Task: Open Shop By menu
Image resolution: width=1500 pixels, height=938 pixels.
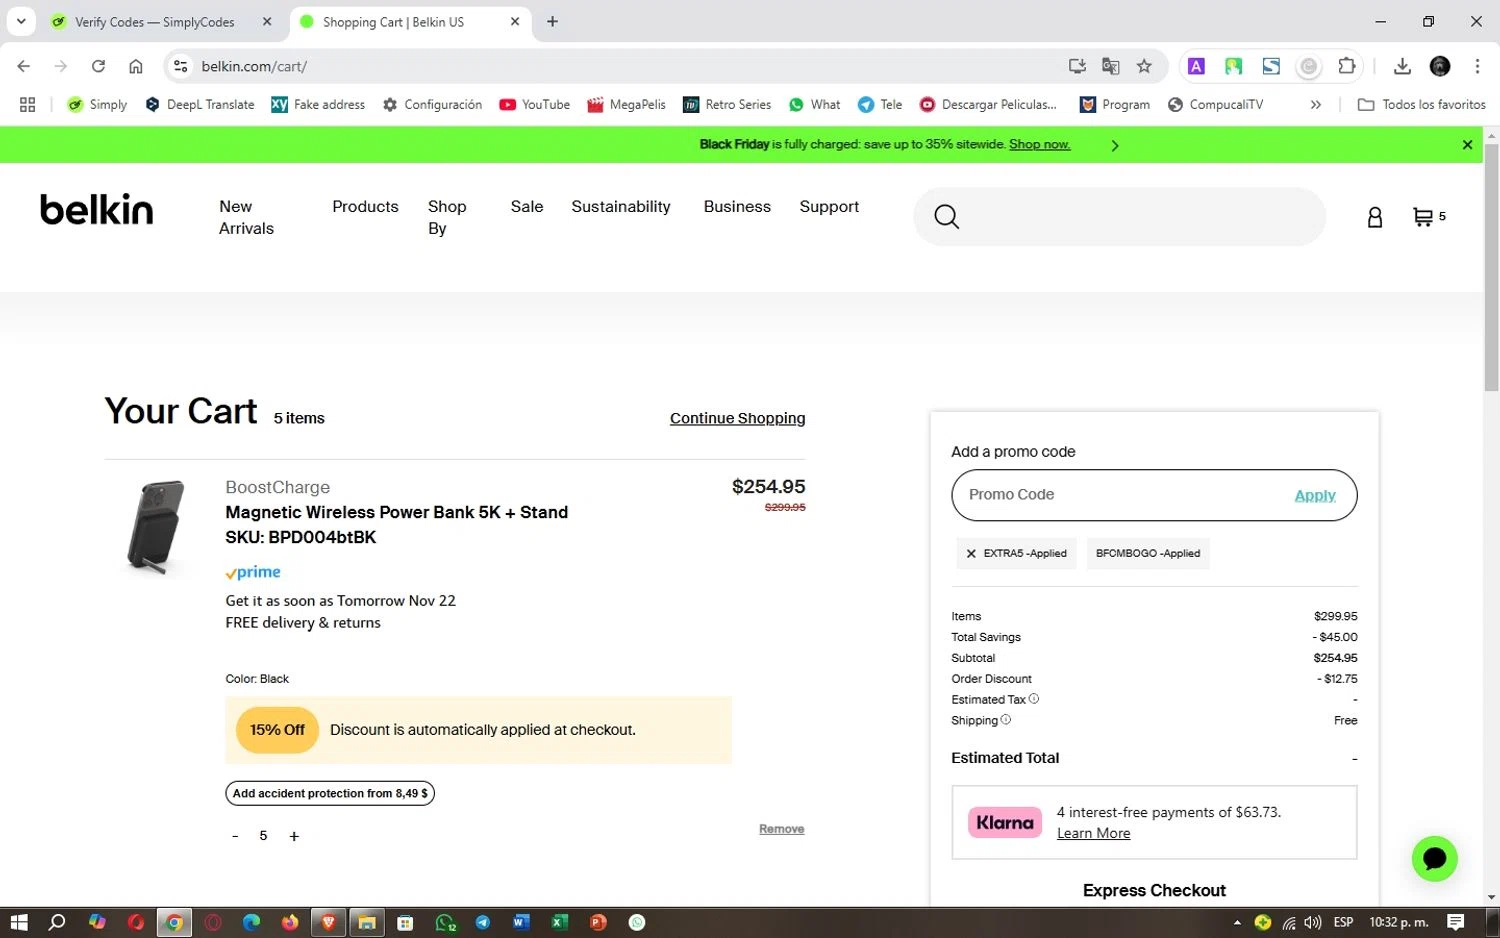Action: point(447,217)
